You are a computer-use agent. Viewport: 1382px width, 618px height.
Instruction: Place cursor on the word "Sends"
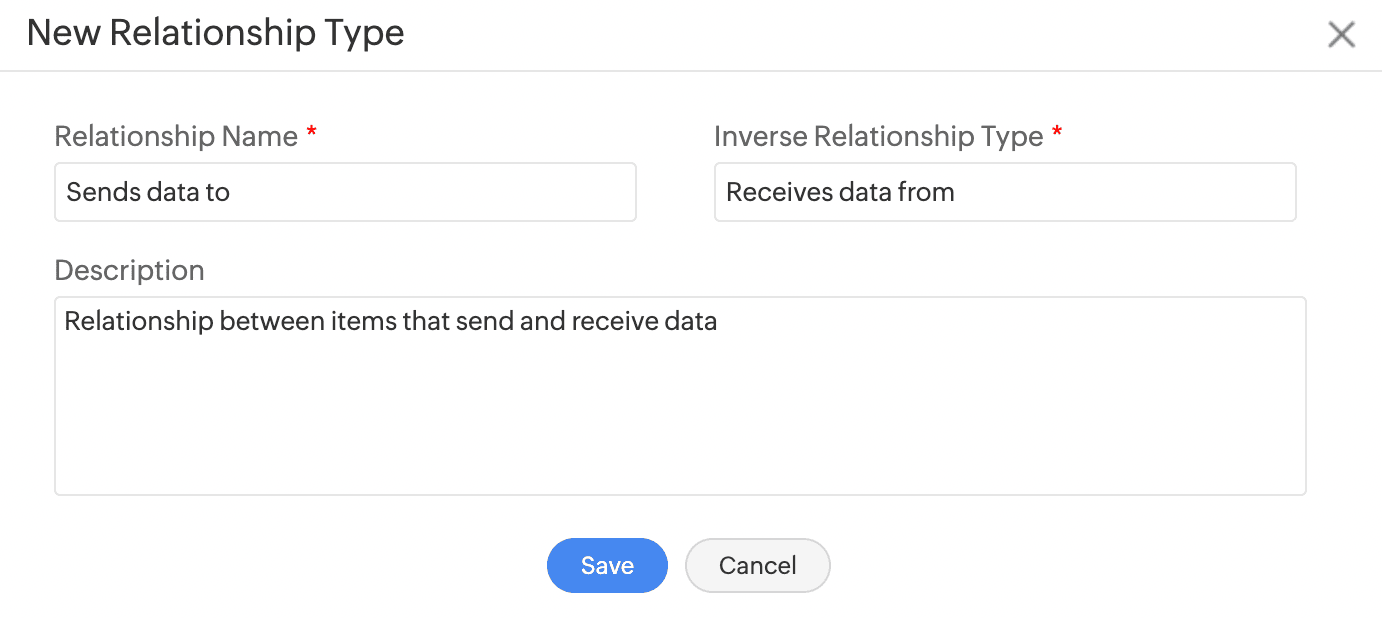(x=96, y=192)
